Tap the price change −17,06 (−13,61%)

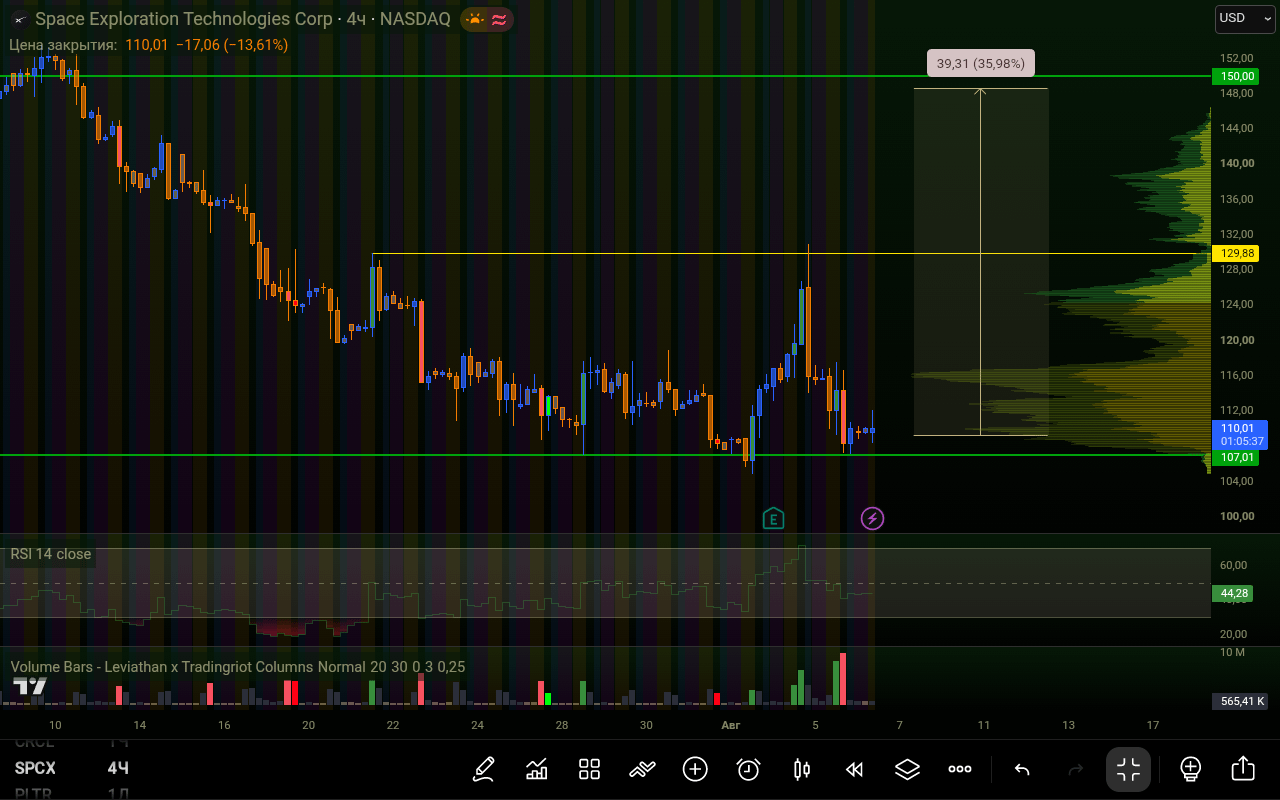click(x=232, y=45)
